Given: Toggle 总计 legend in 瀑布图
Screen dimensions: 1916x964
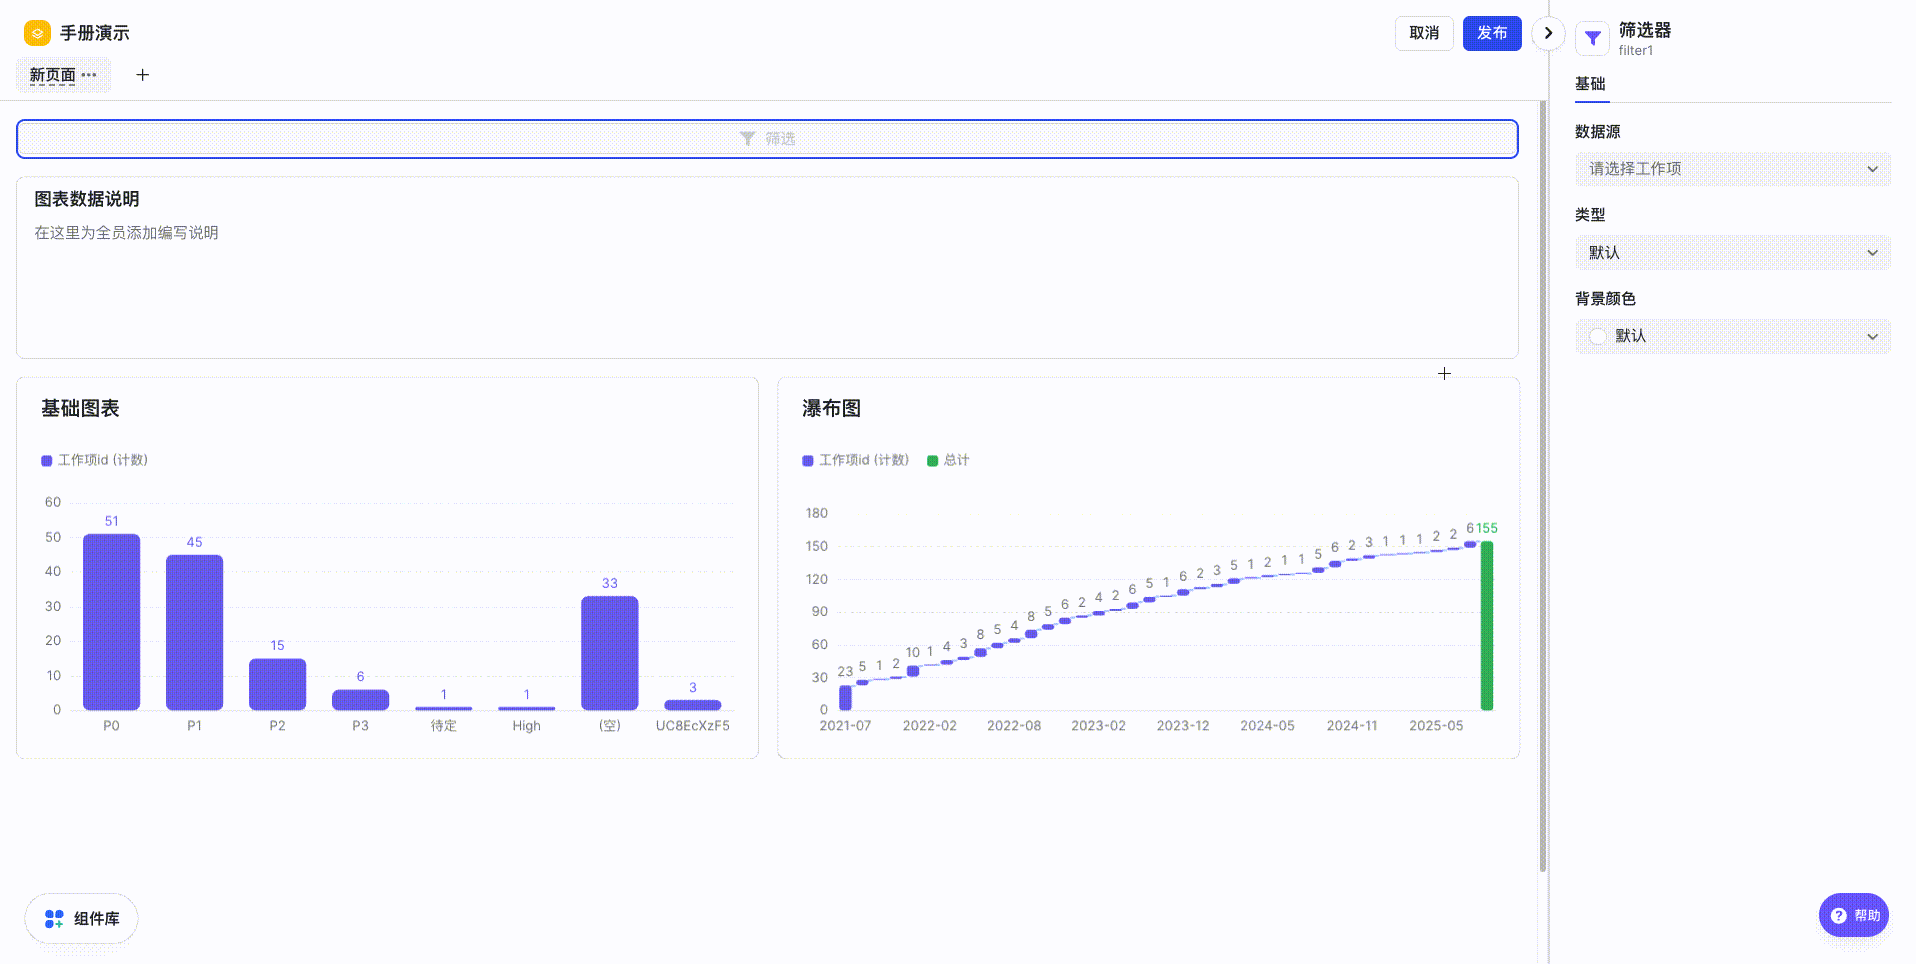Looking at the screenshot, I should [x=948, y=460].
